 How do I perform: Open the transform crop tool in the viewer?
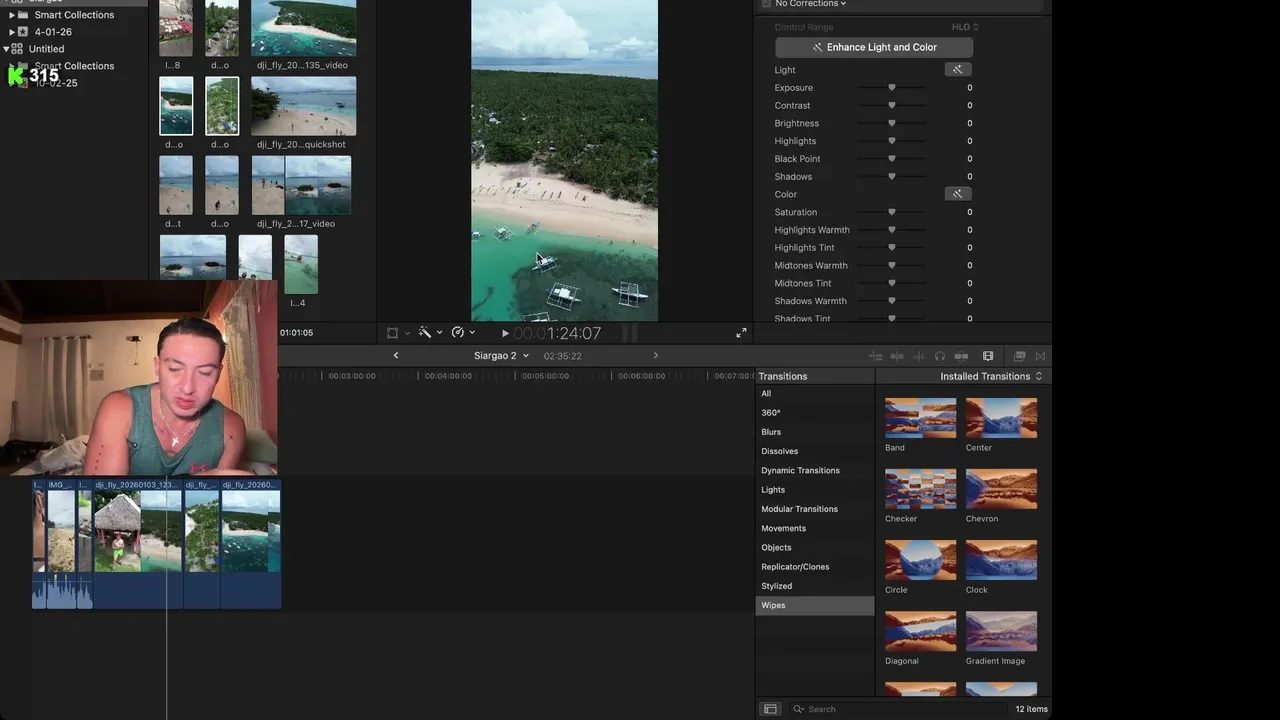[x=393, y=333]
